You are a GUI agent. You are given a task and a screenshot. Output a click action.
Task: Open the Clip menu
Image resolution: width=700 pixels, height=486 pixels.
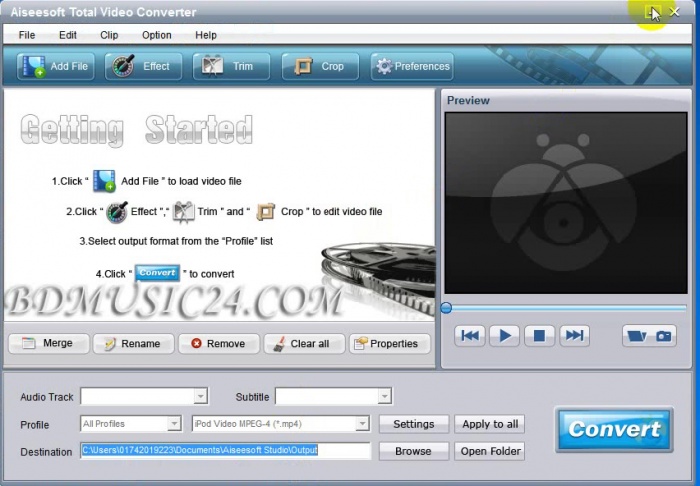[x=109, y=35]
